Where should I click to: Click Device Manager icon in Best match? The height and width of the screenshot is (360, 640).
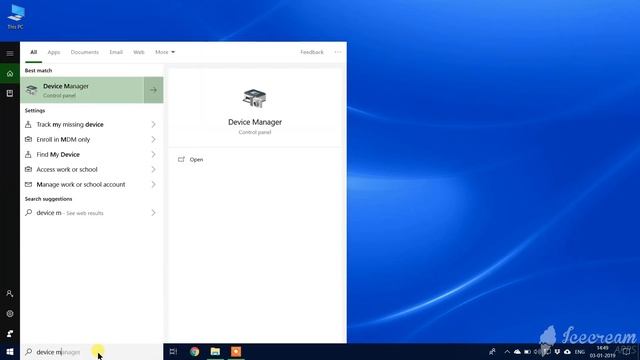32,90
